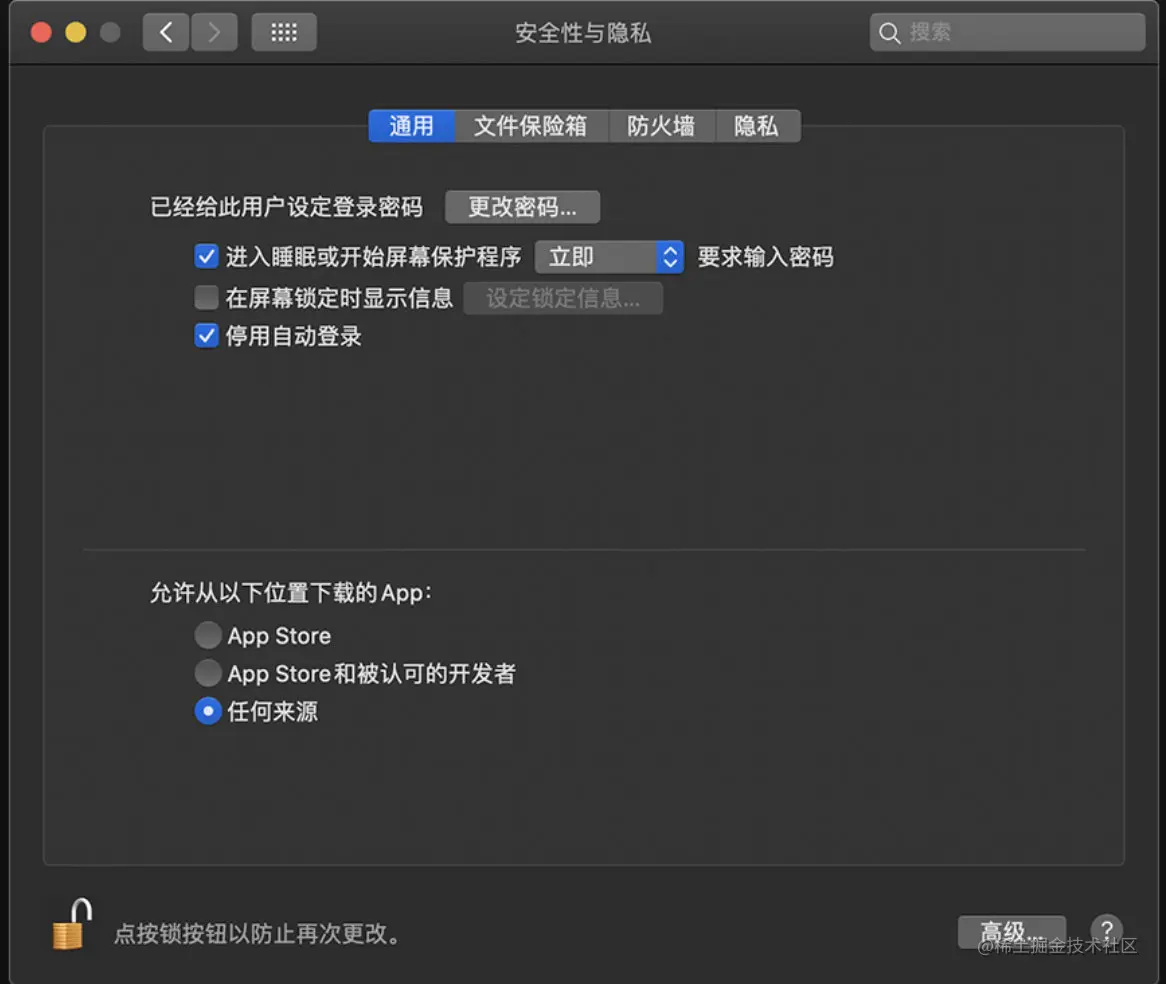Enable 在屏幕锁定时显示信息 checkbox
The image size is (1166, 984).
[x=206, y=297]
